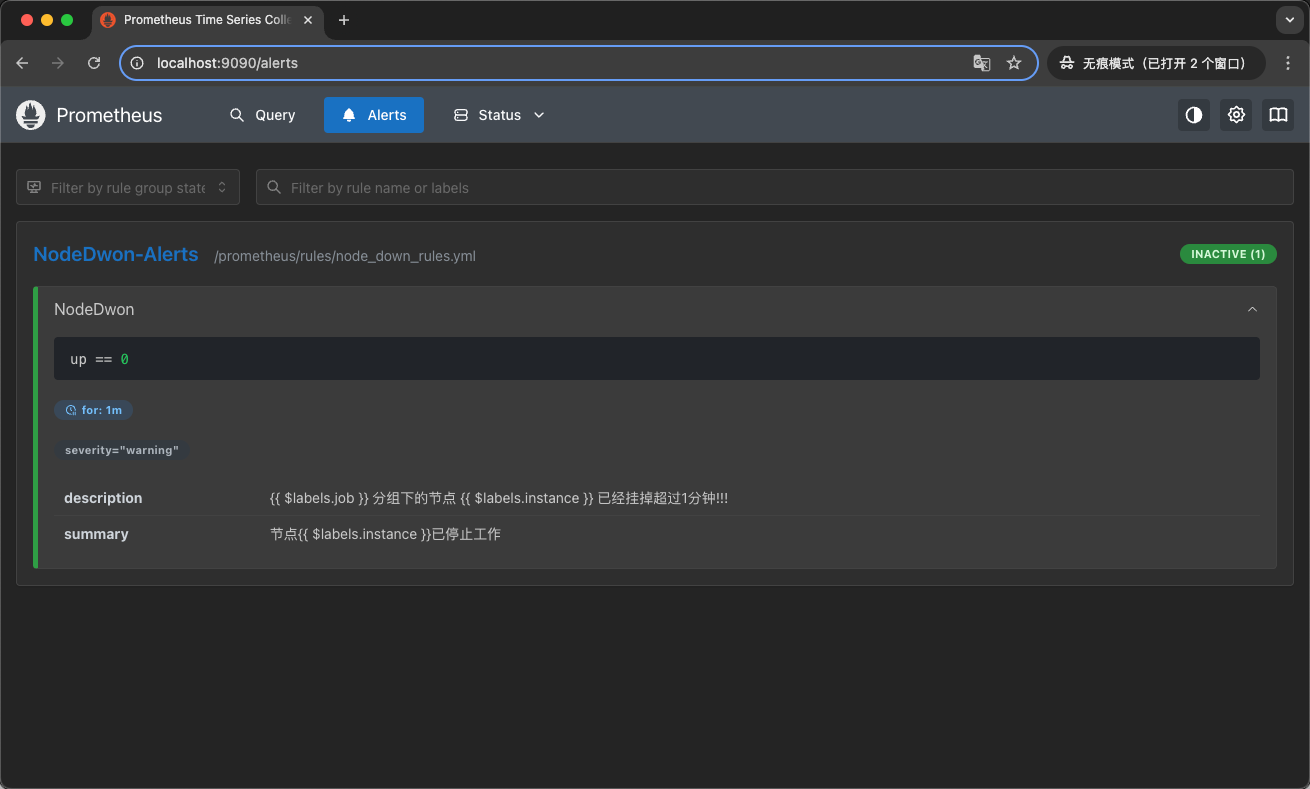Open documentation with the book icon
Image resolution: width=1310 pixels, height=789 pixels.
tap(1277, 115)
